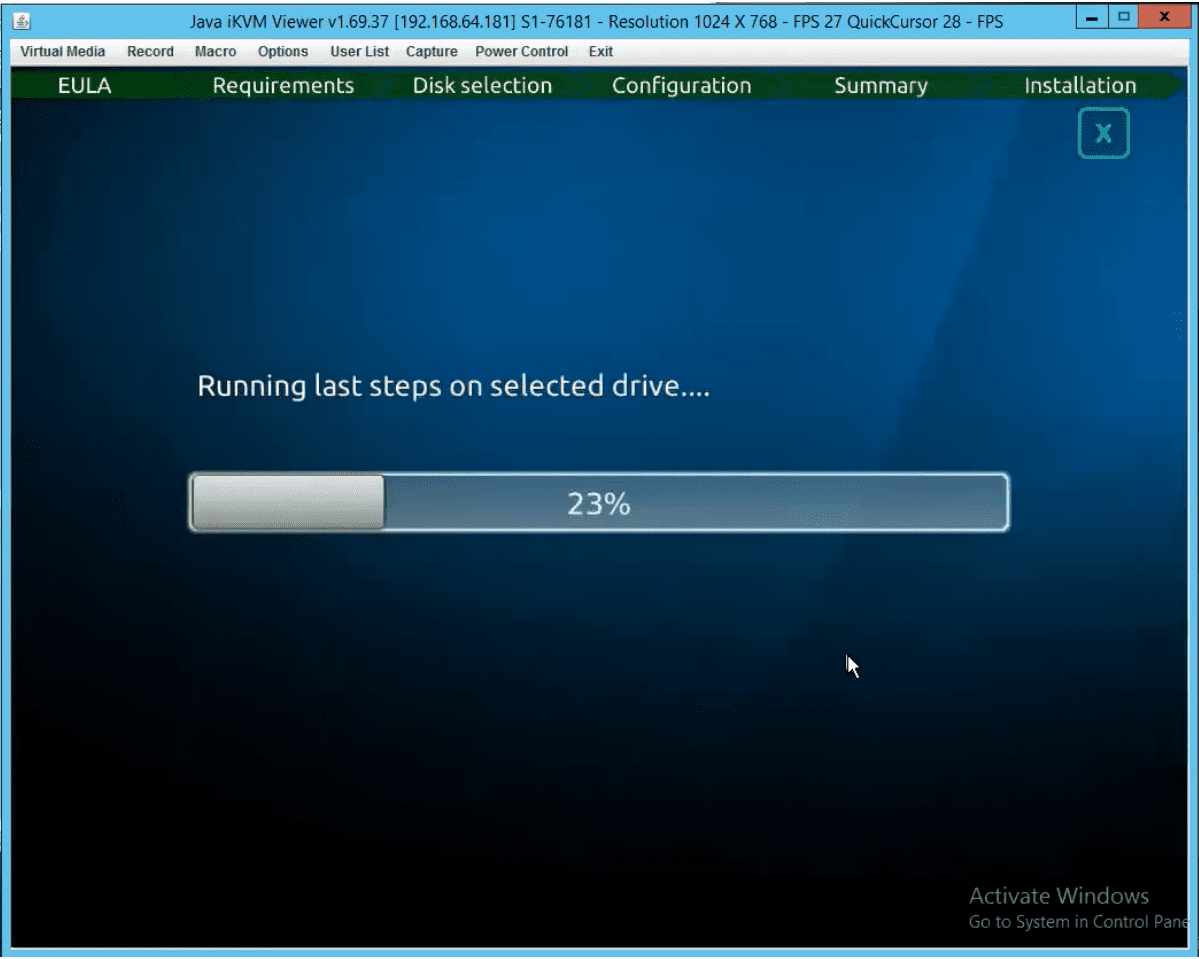Click Exit in the menu bar
Screen dimensions: 1199x959
(x=600, y=52)
